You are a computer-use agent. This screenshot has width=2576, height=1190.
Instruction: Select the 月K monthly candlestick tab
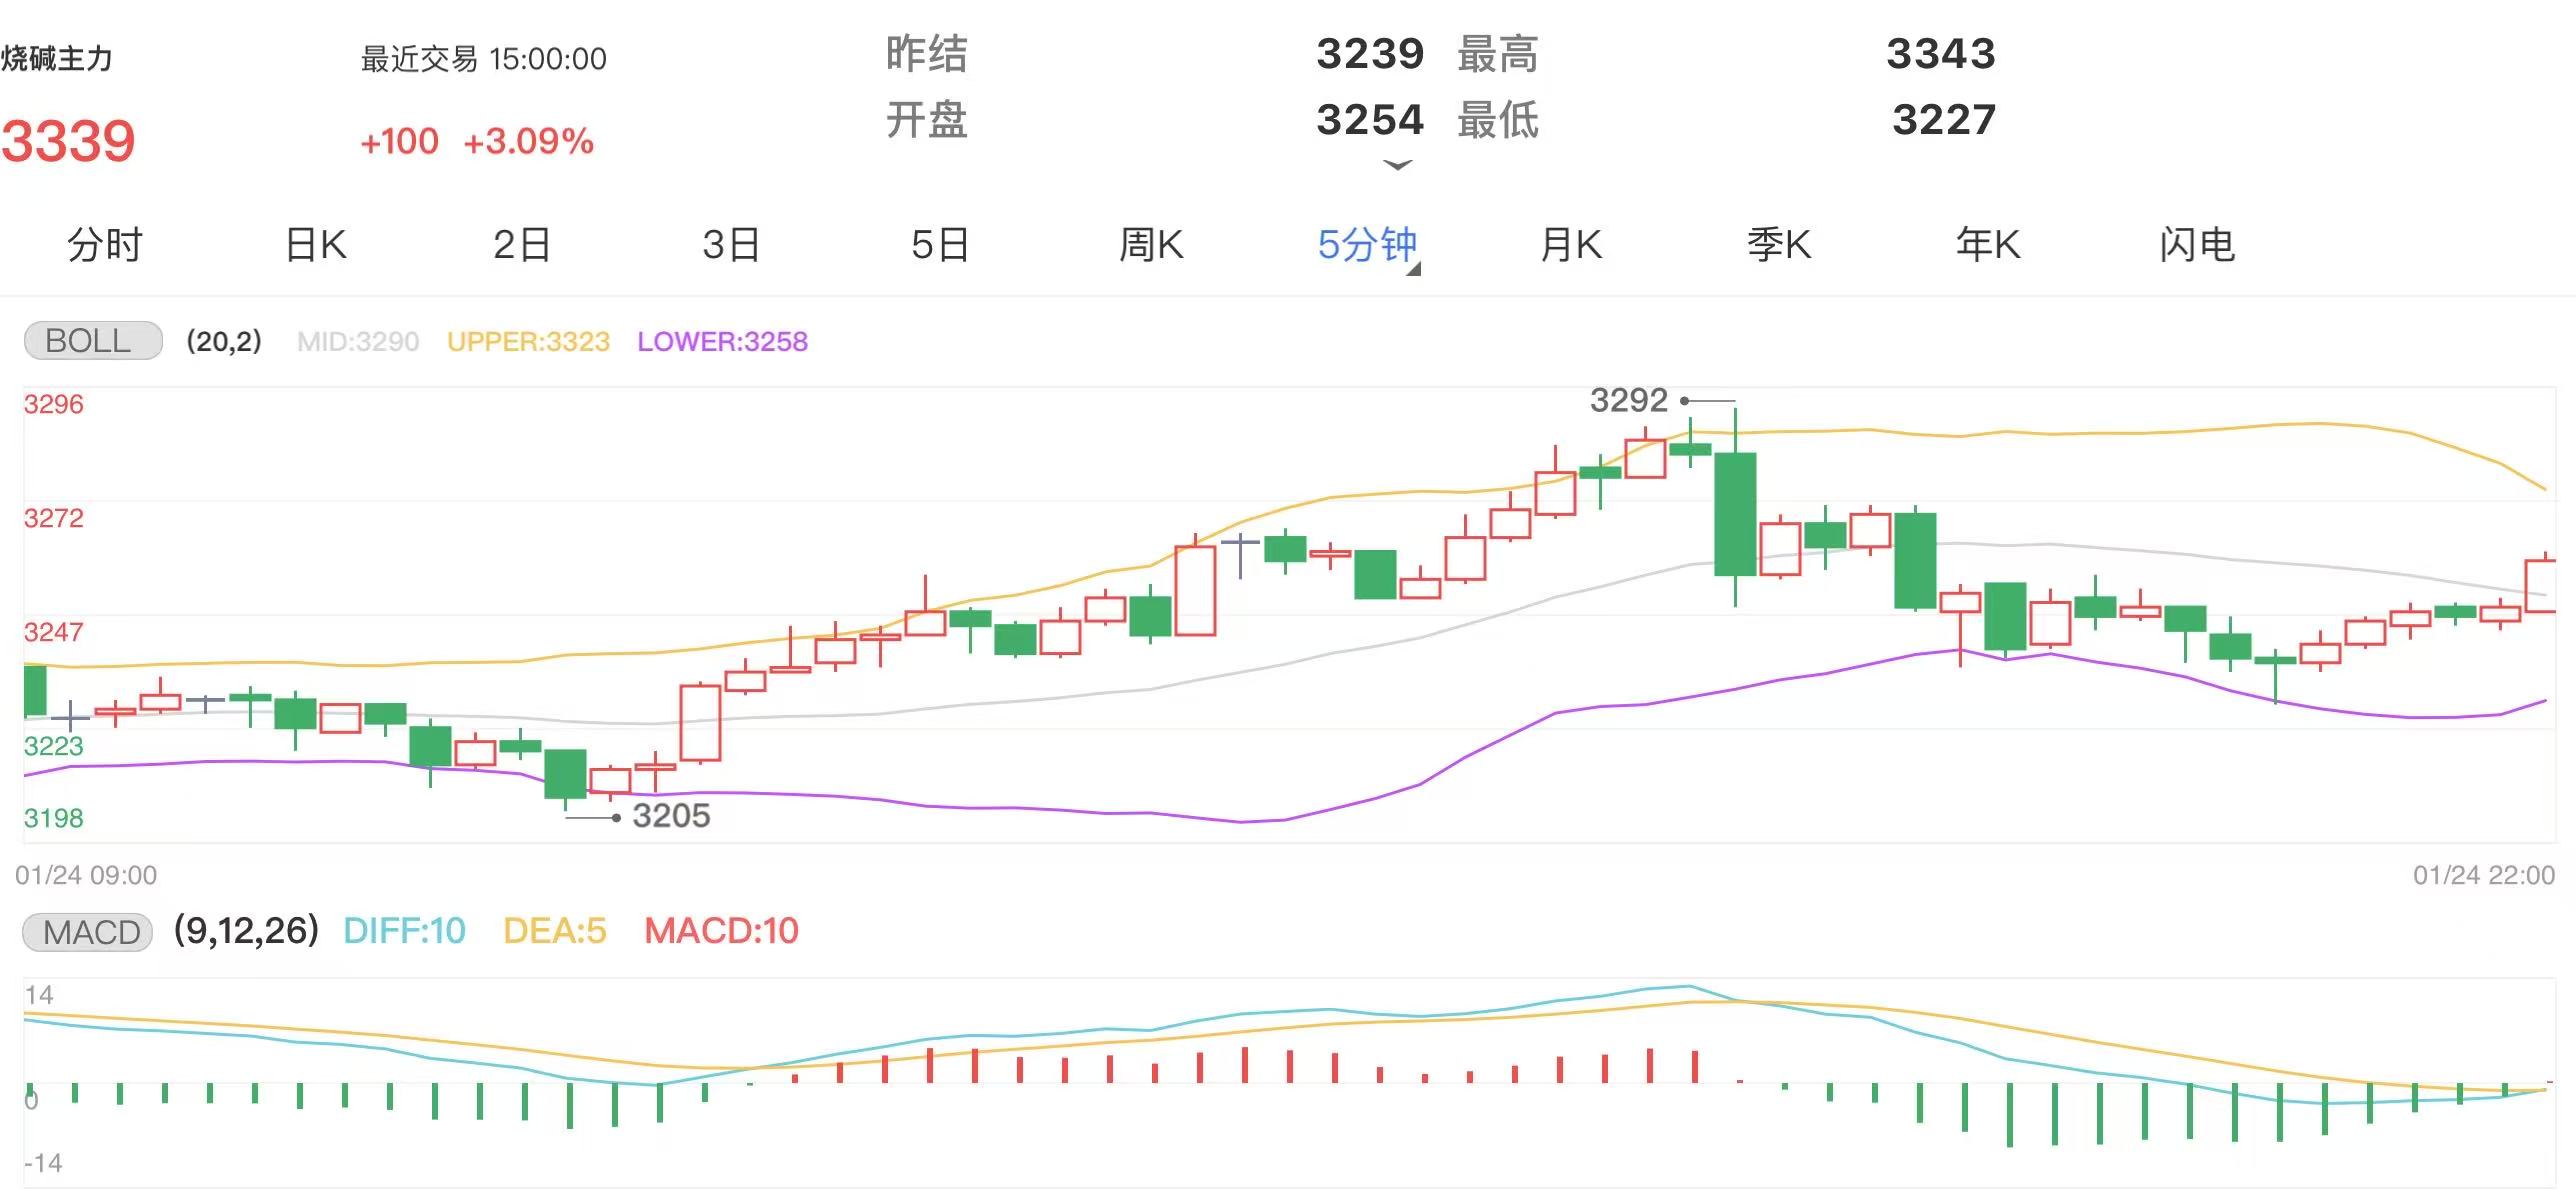[x=1570, y=245]
